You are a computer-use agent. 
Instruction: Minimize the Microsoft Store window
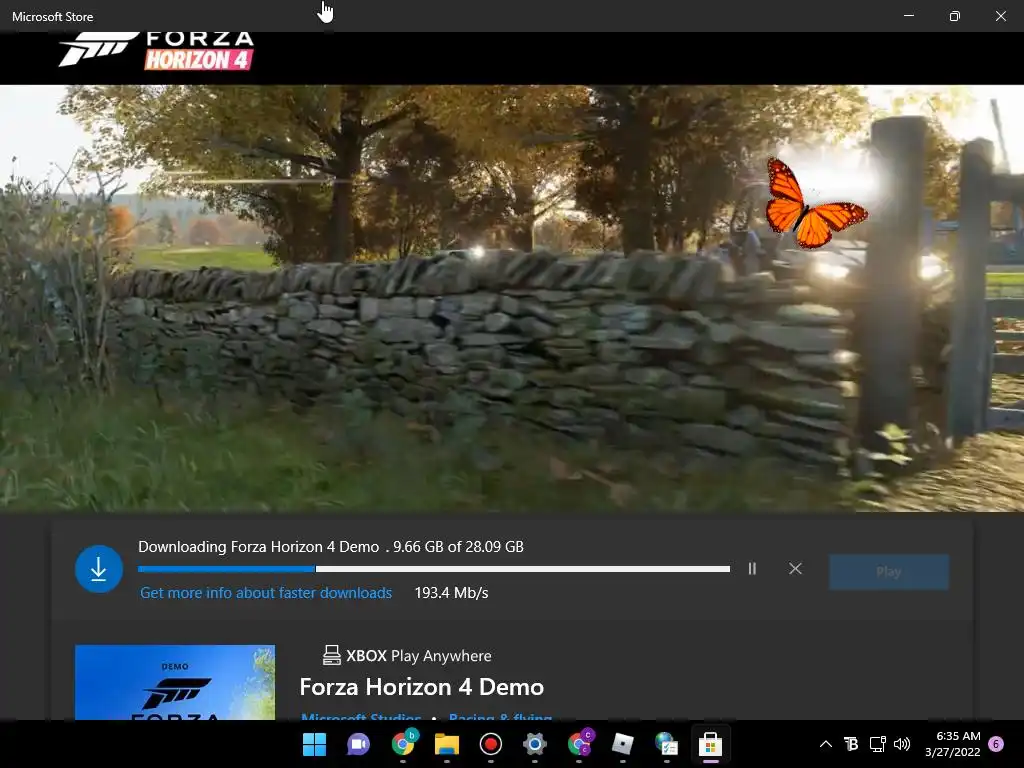908,16
